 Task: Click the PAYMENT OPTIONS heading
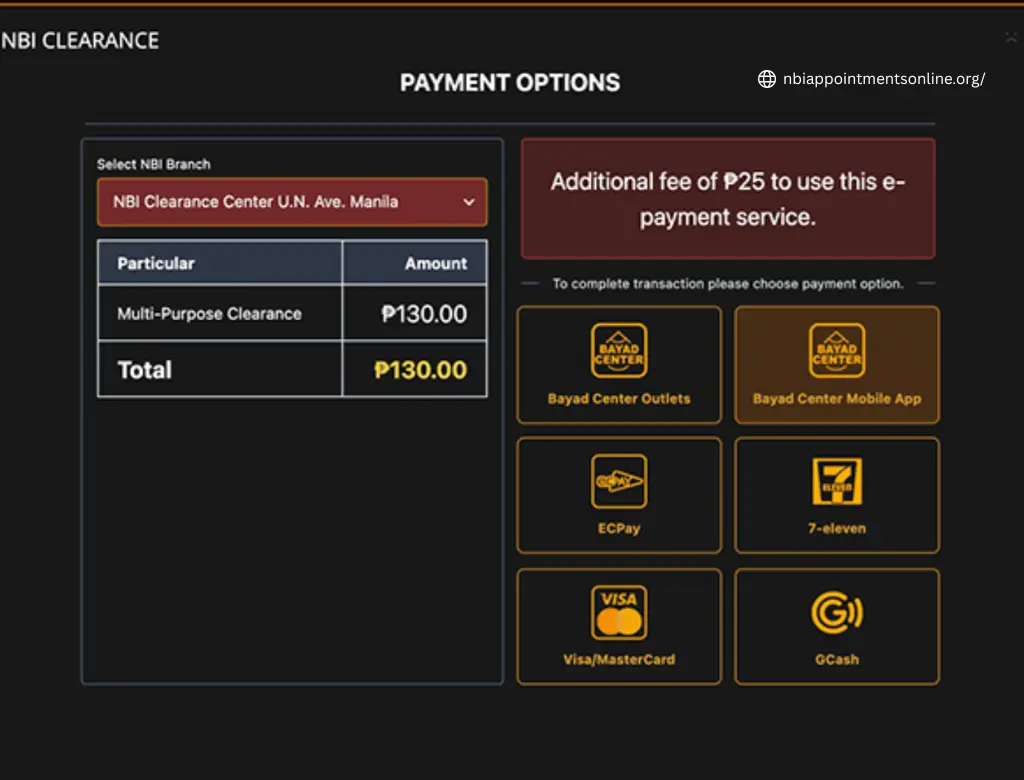click(510, 82)
